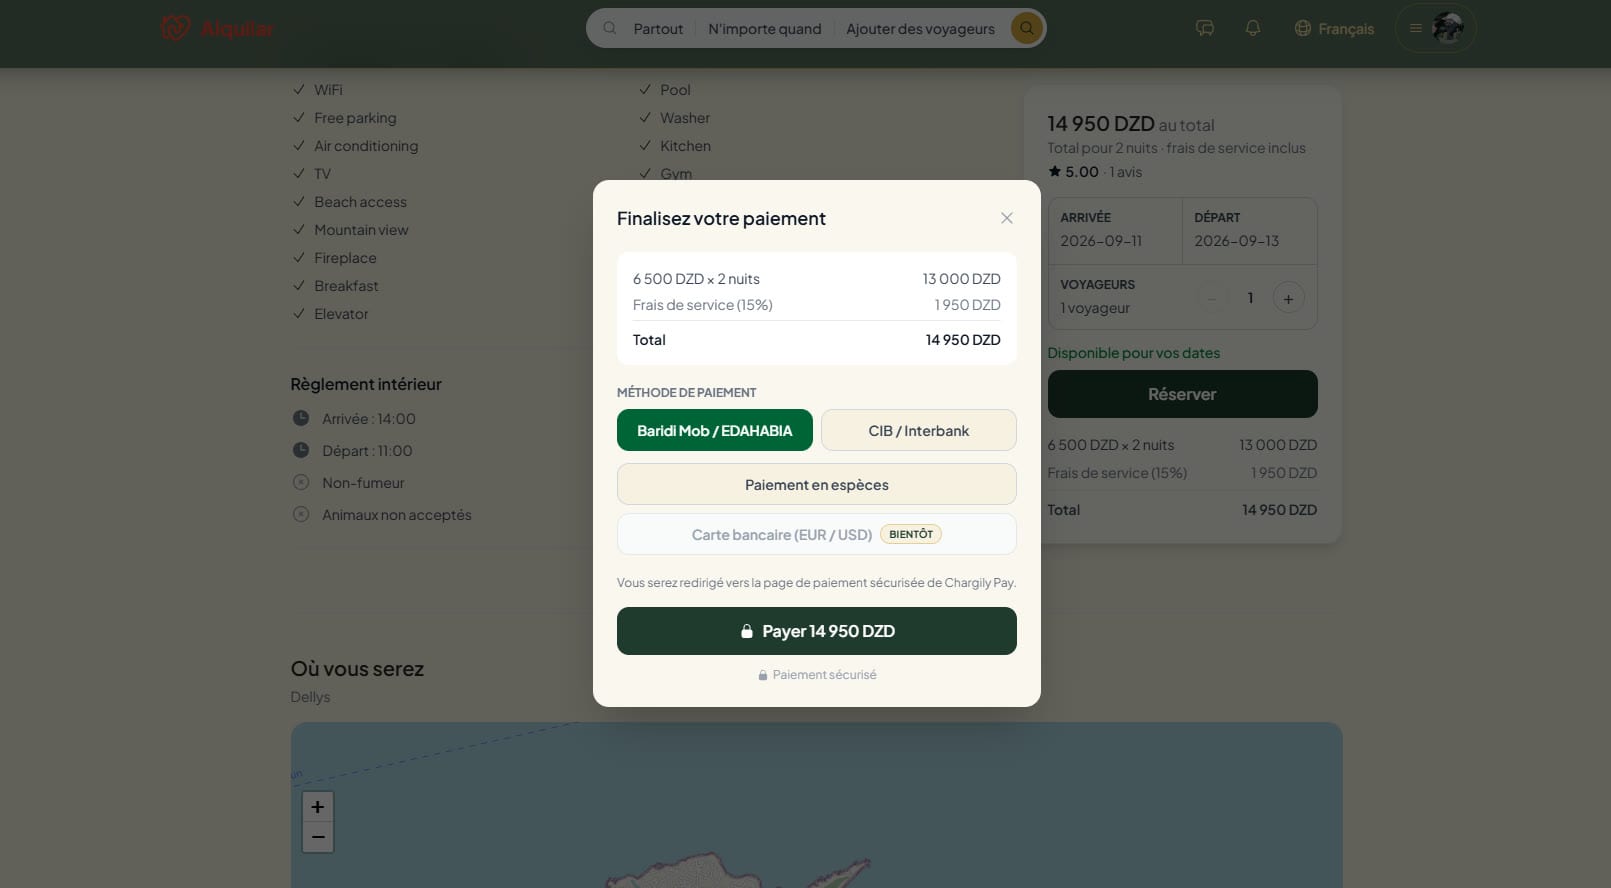
Task: Click the WiFi checkmark icon
Action: click(299, 89)
